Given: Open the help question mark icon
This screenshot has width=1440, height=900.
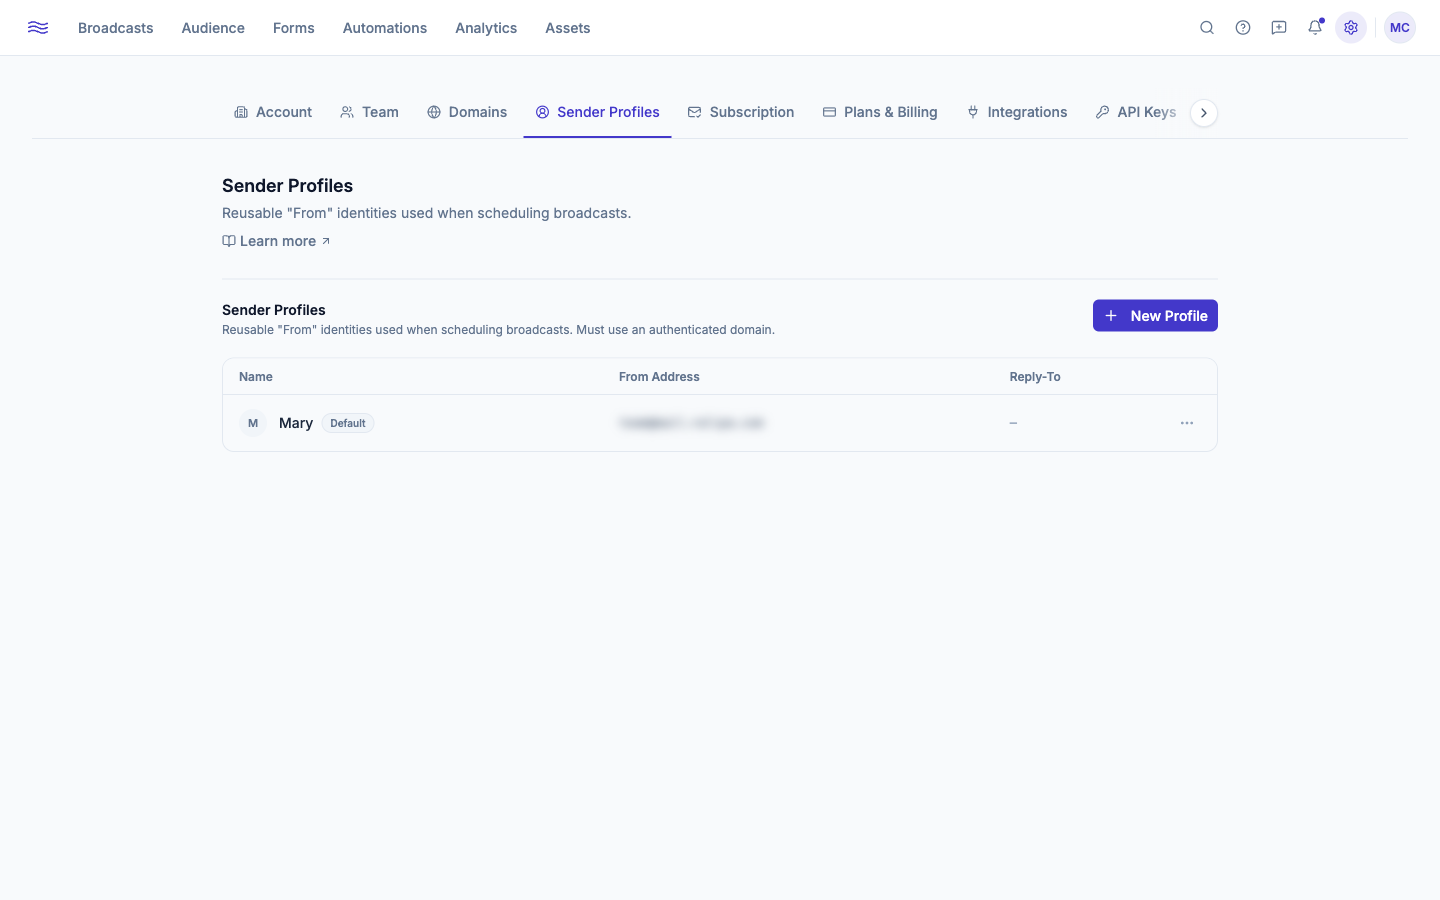Looking at the screenshot, I should tap(1243, 28).
